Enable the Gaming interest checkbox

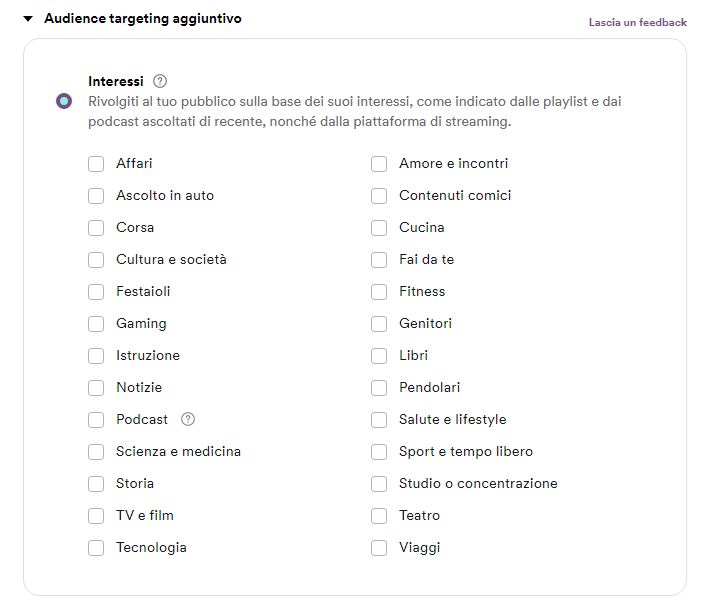[x=96, y=324]
